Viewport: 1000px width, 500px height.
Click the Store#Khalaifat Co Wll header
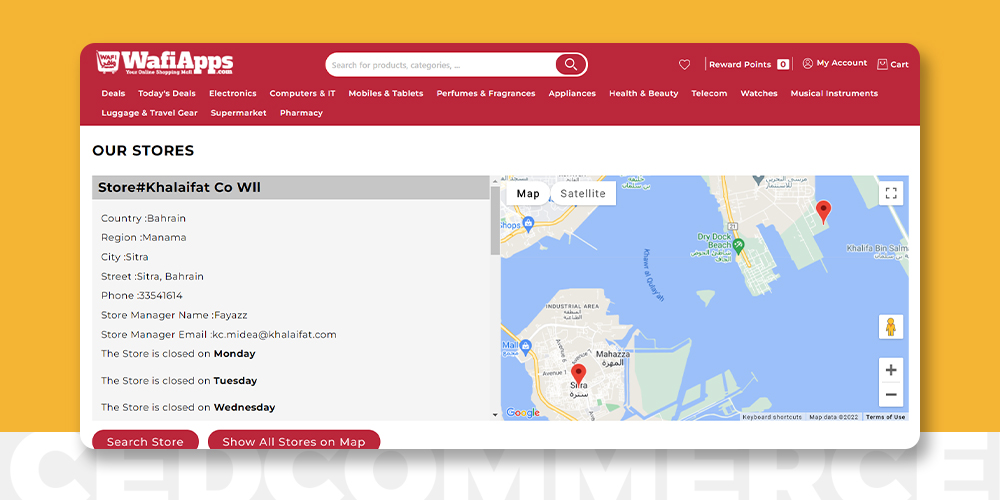[291, 188]
